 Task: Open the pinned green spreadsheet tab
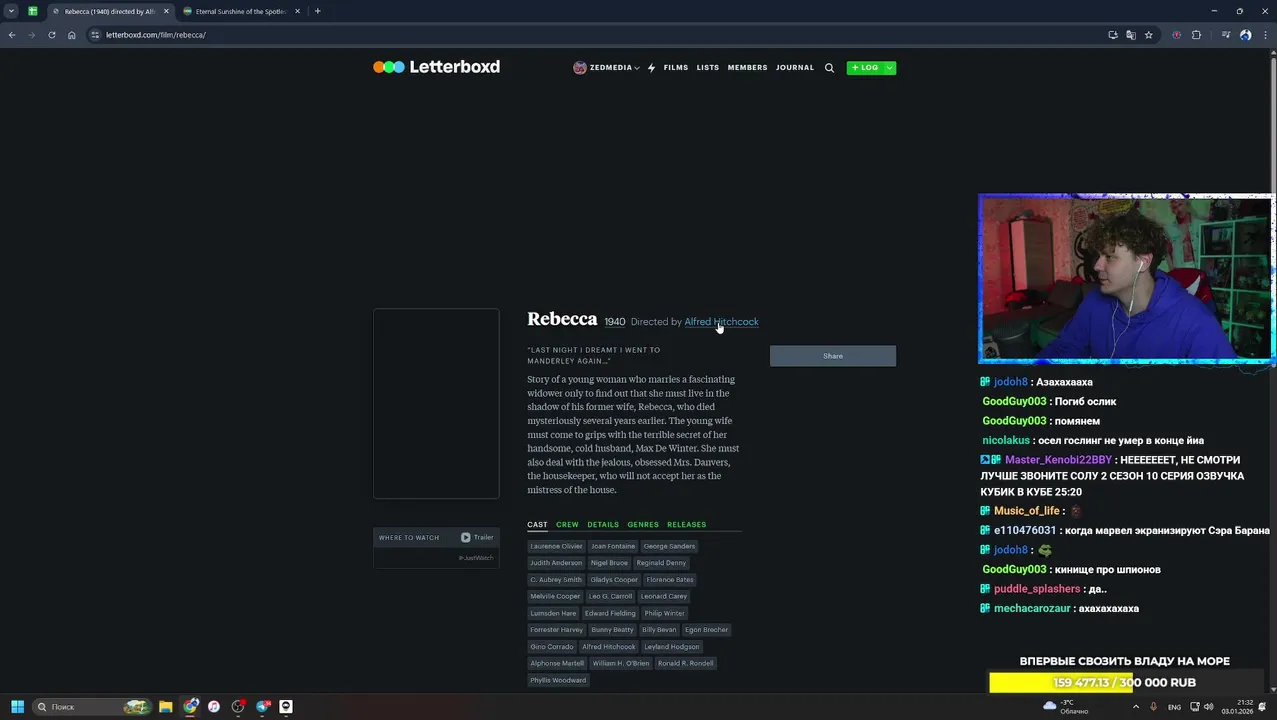[33, 11]
